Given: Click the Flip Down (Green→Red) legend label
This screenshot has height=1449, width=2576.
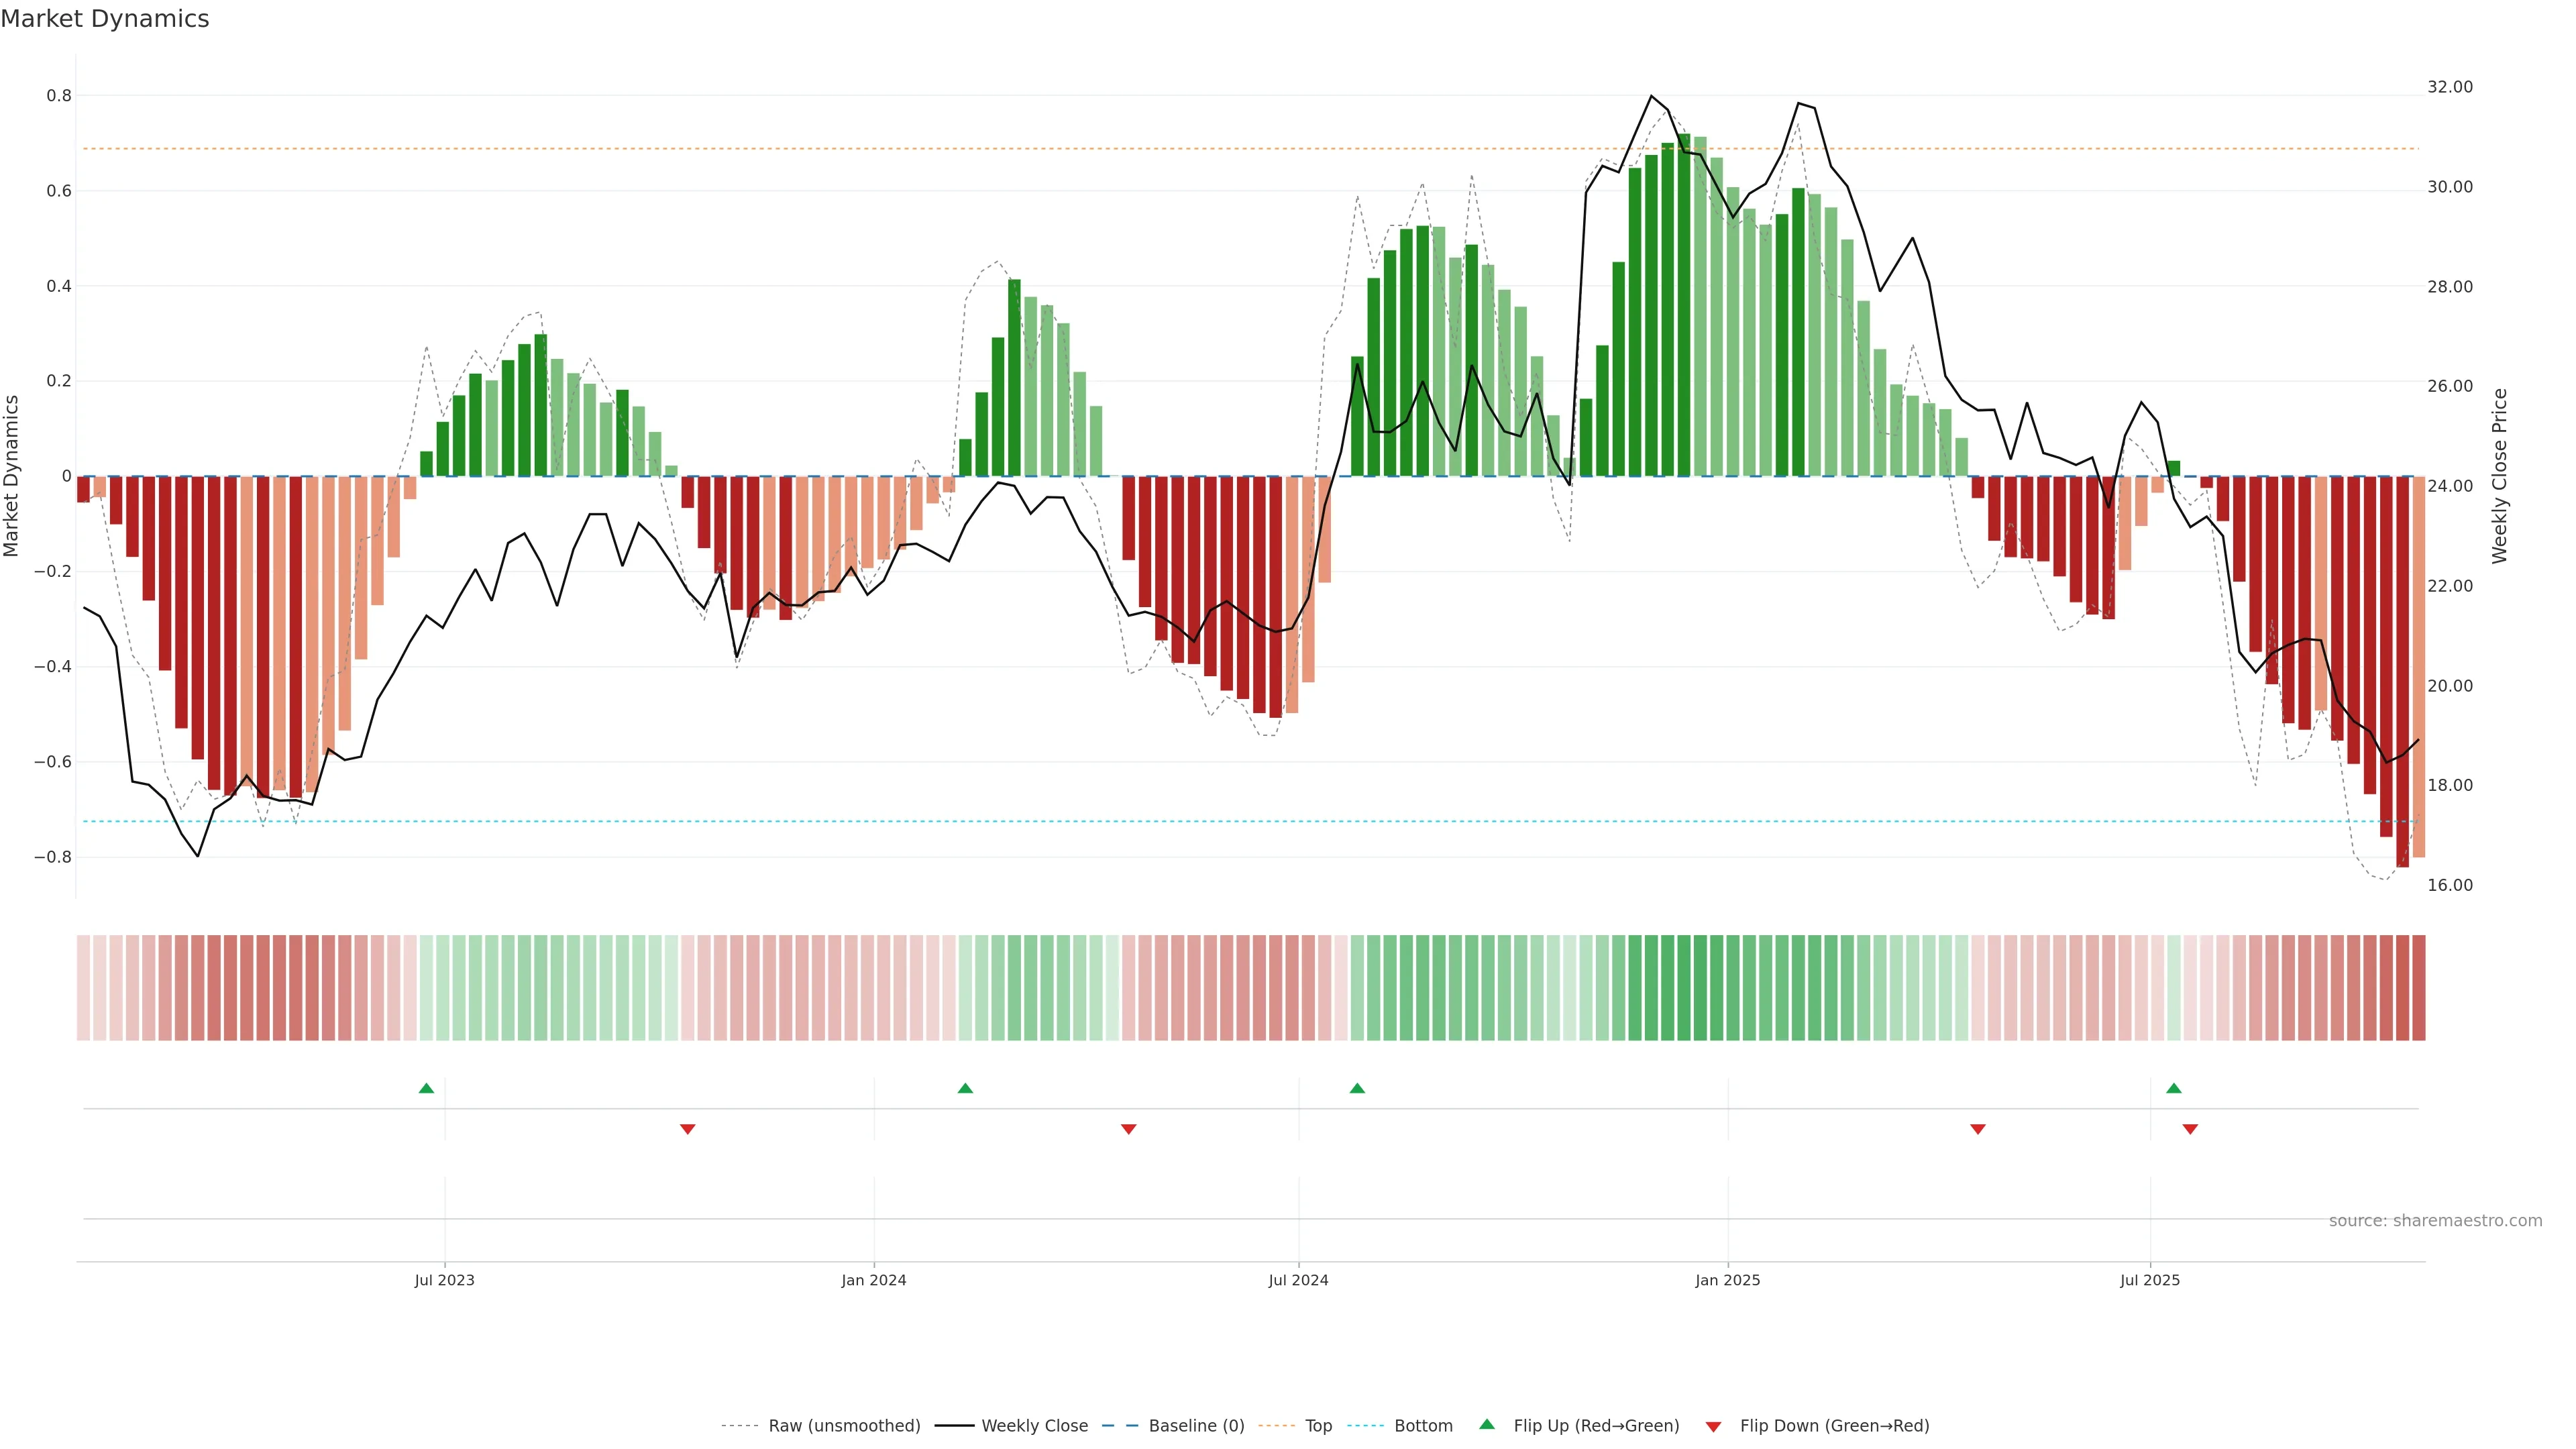Looking at the screenshot, I should click(1834, 1426).
